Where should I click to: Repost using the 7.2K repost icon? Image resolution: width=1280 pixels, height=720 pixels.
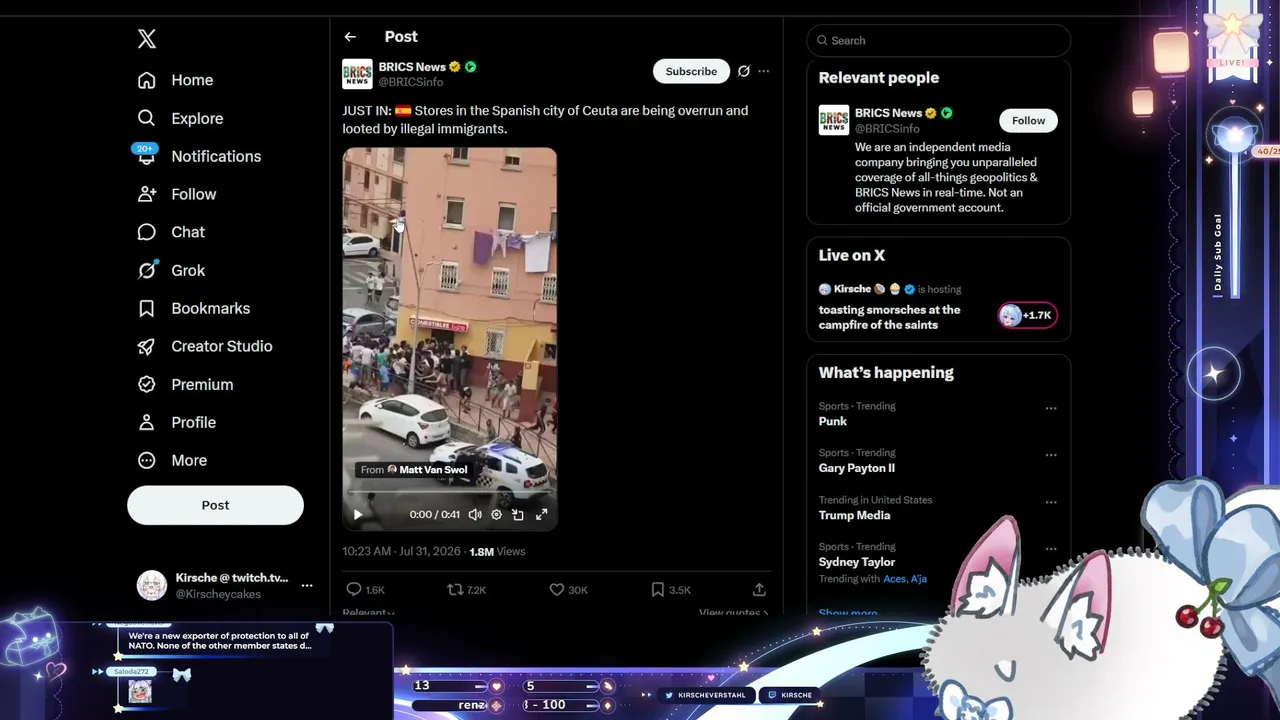pos(455,590)
